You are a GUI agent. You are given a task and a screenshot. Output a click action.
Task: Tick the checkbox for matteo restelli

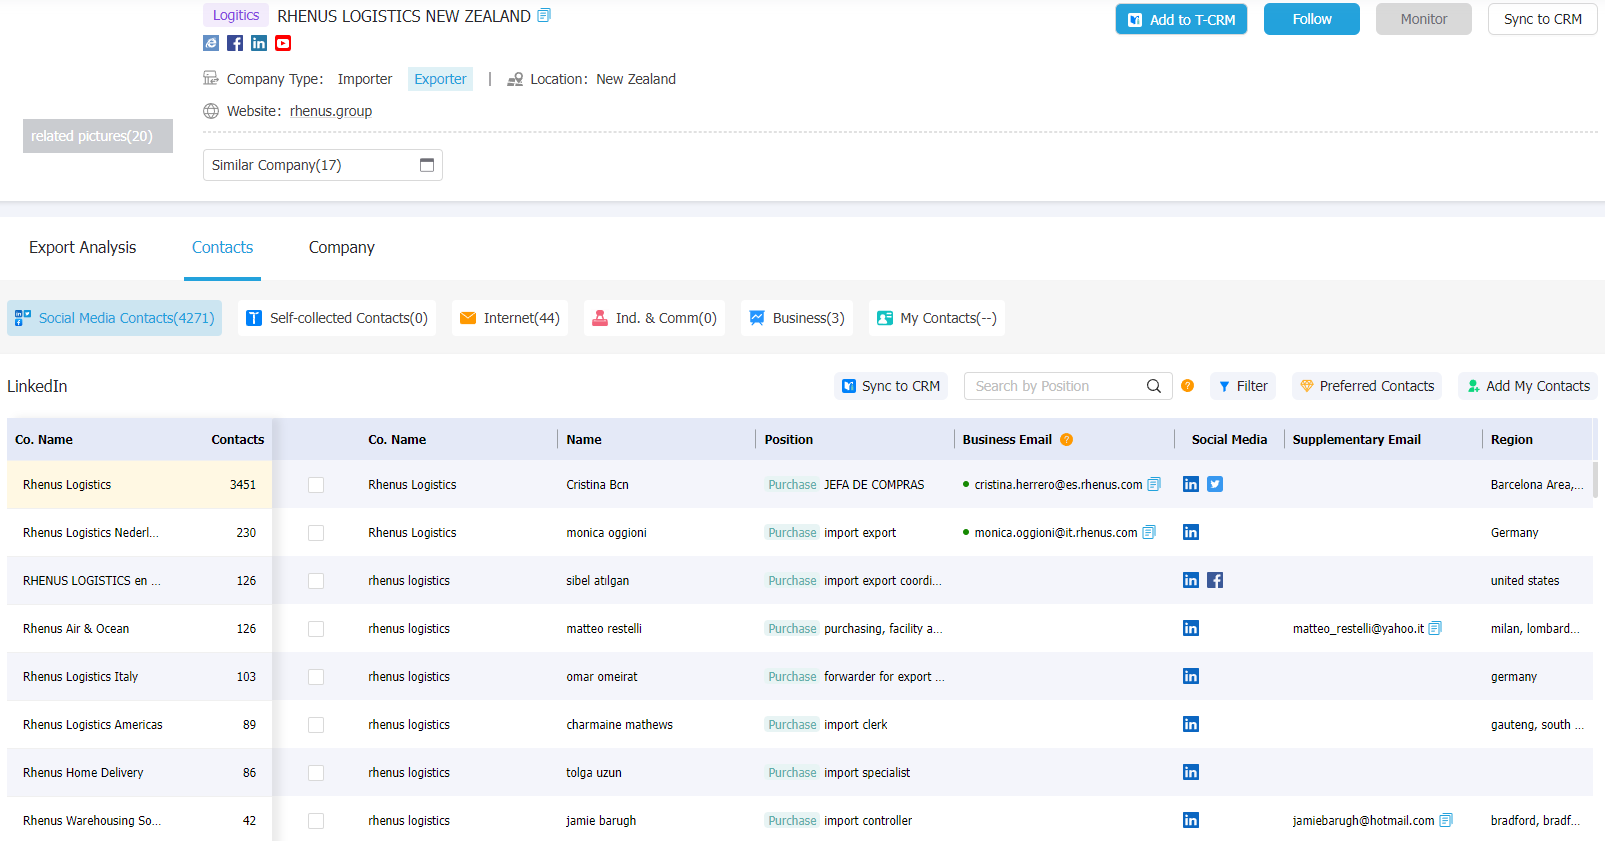point(316,629)
